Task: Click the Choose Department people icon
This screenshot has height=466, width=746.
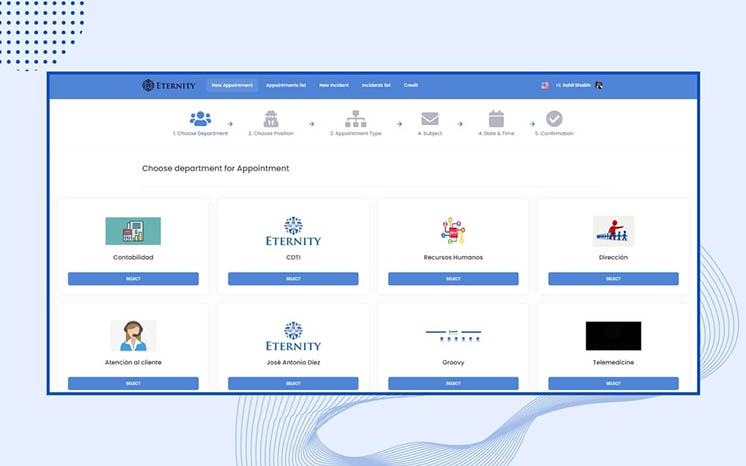Action: click(x=200, y=119)
